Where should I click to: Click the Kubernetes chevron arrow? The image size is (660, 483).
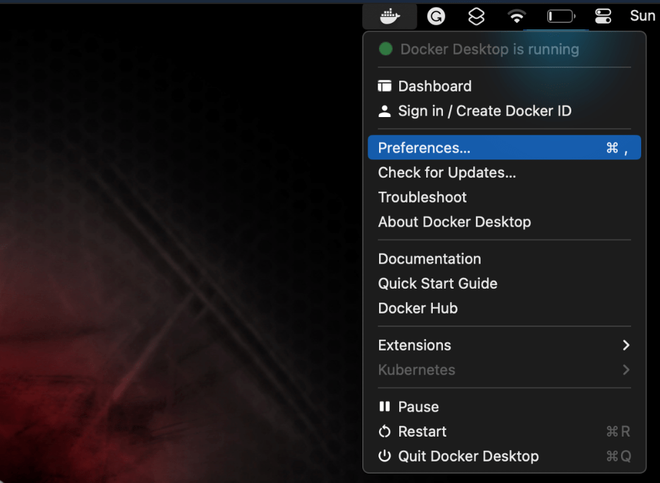(626, 370)
